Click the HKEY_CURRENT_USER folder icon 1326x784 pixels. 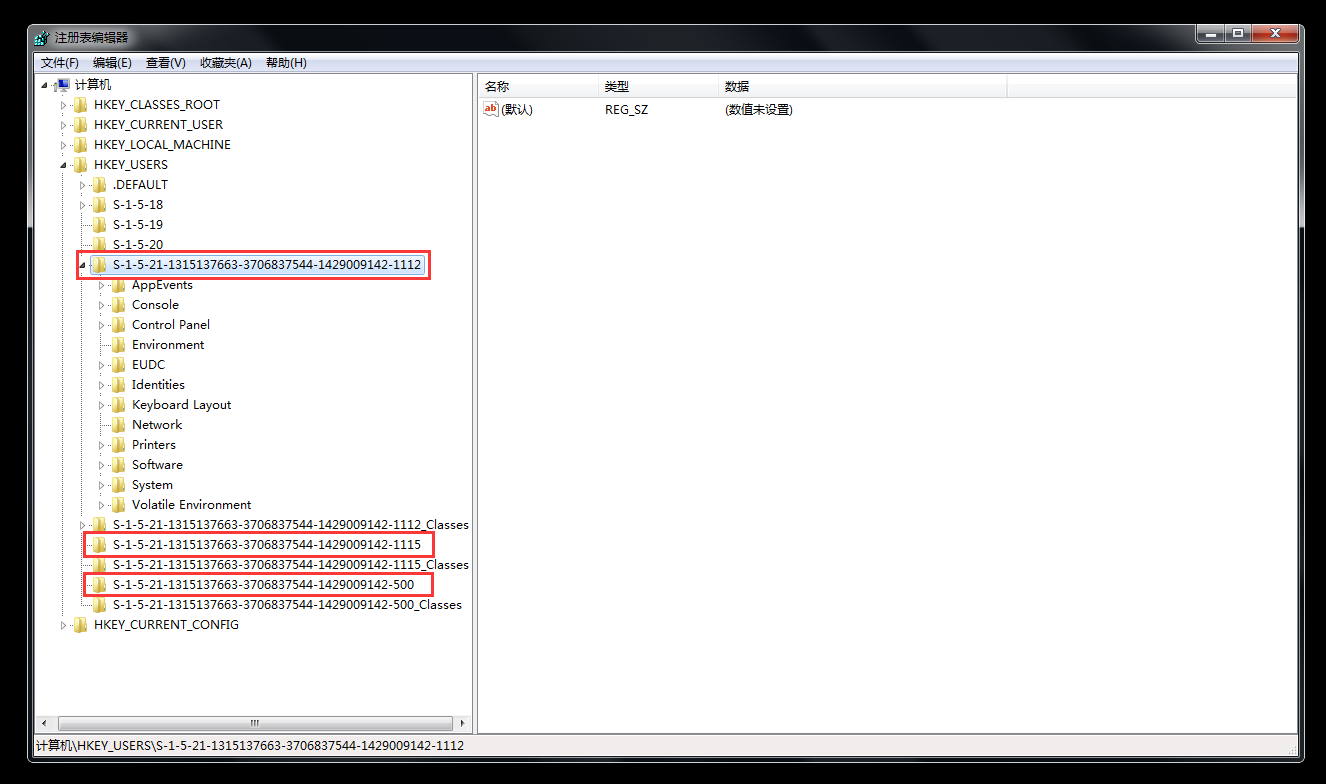[80, 125]
